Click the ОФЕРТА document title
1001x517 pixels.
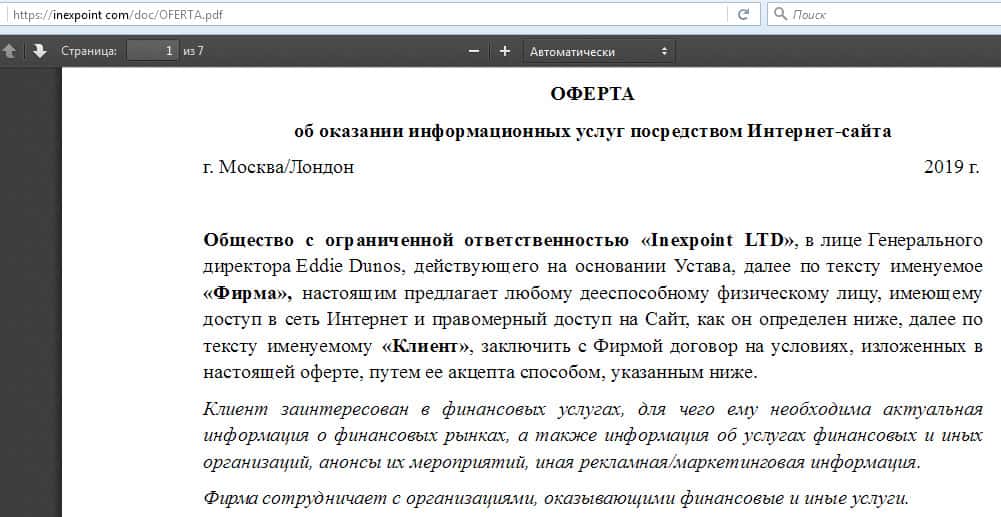(592, 94)
